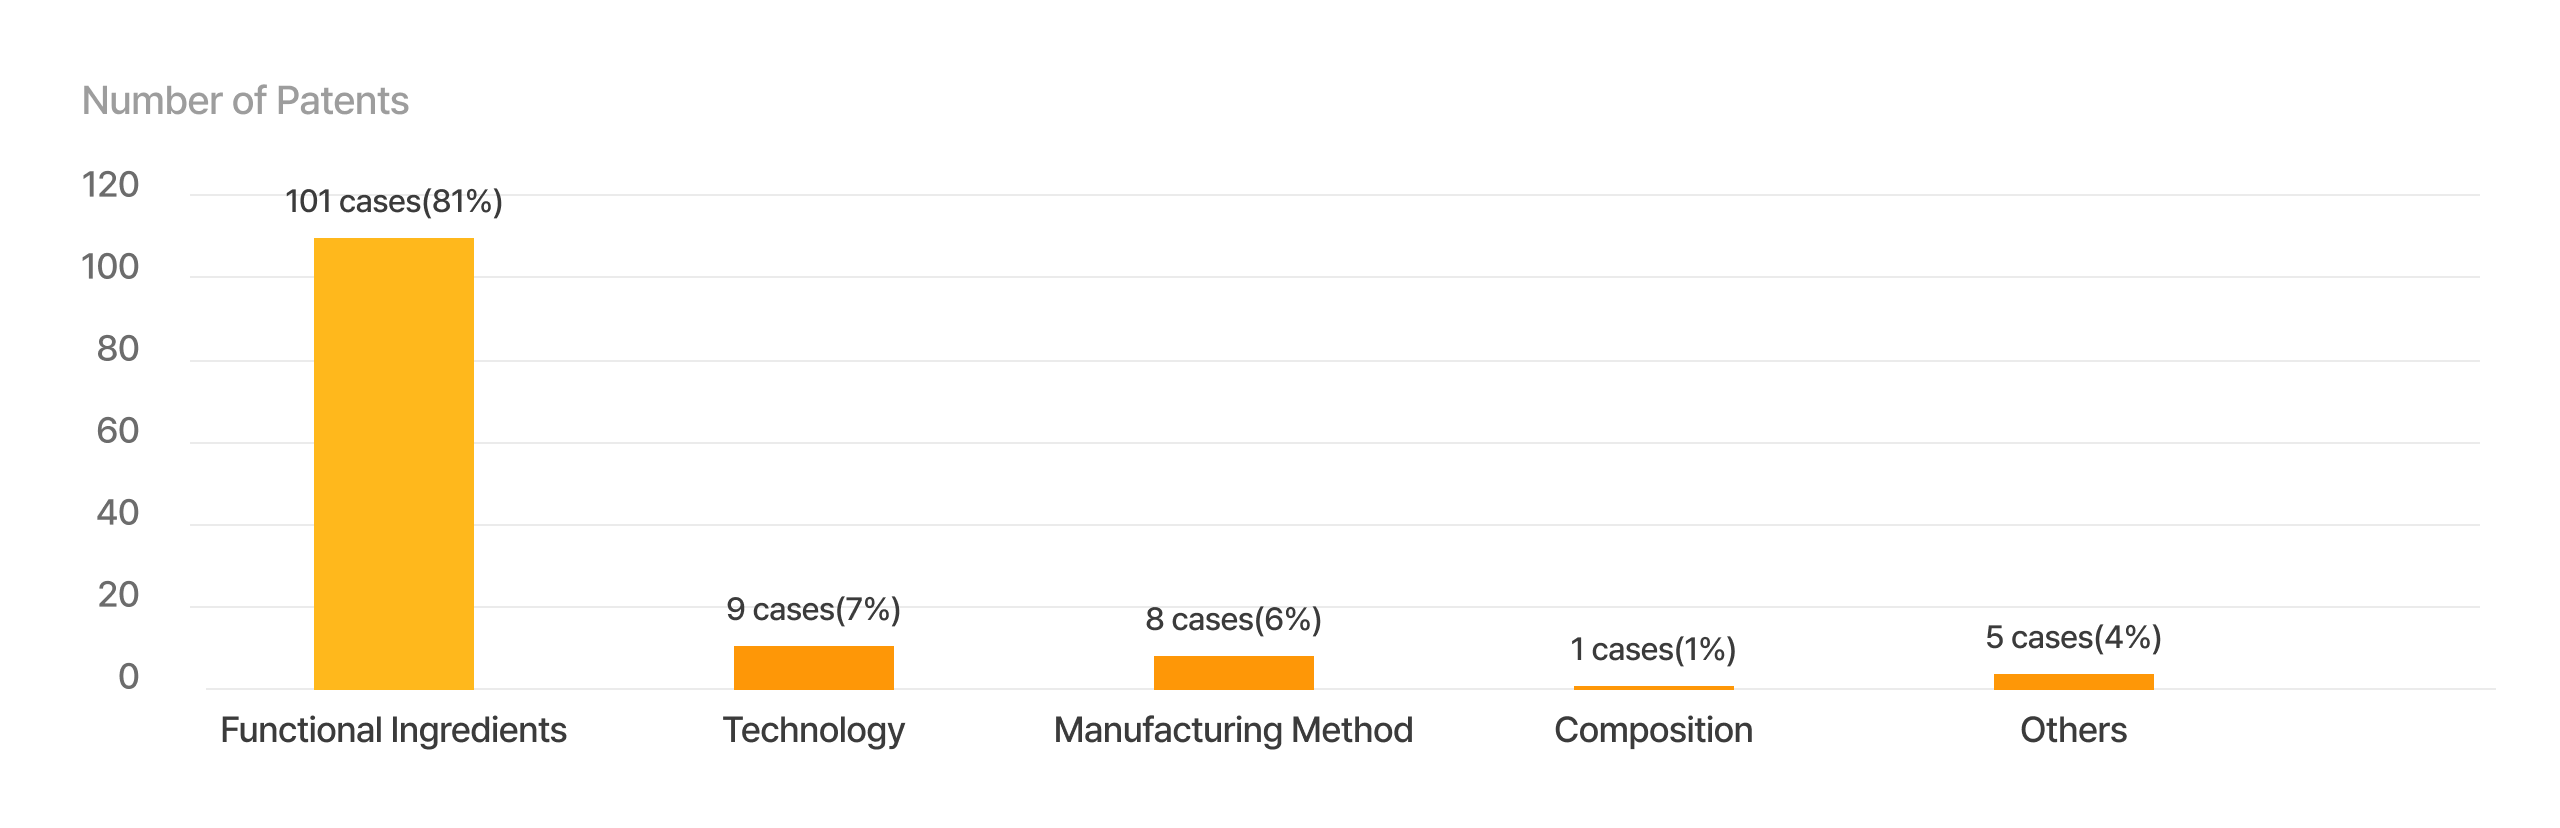The height and width of the screenshot is (828, 2560).
Task: Select the "9 cases(7%)" data label
Action: (x=813, y=609)
